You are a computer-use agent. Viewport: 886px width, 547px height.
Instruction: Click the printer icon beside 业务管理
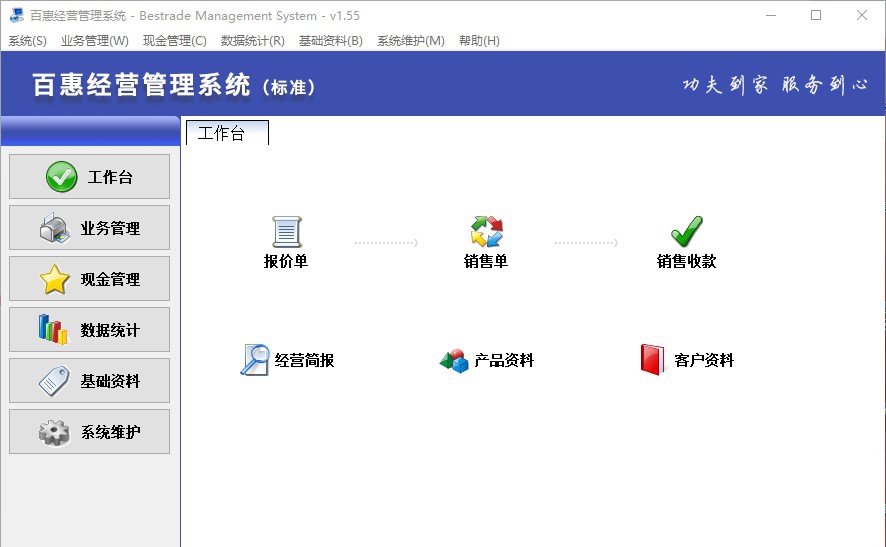54,228
